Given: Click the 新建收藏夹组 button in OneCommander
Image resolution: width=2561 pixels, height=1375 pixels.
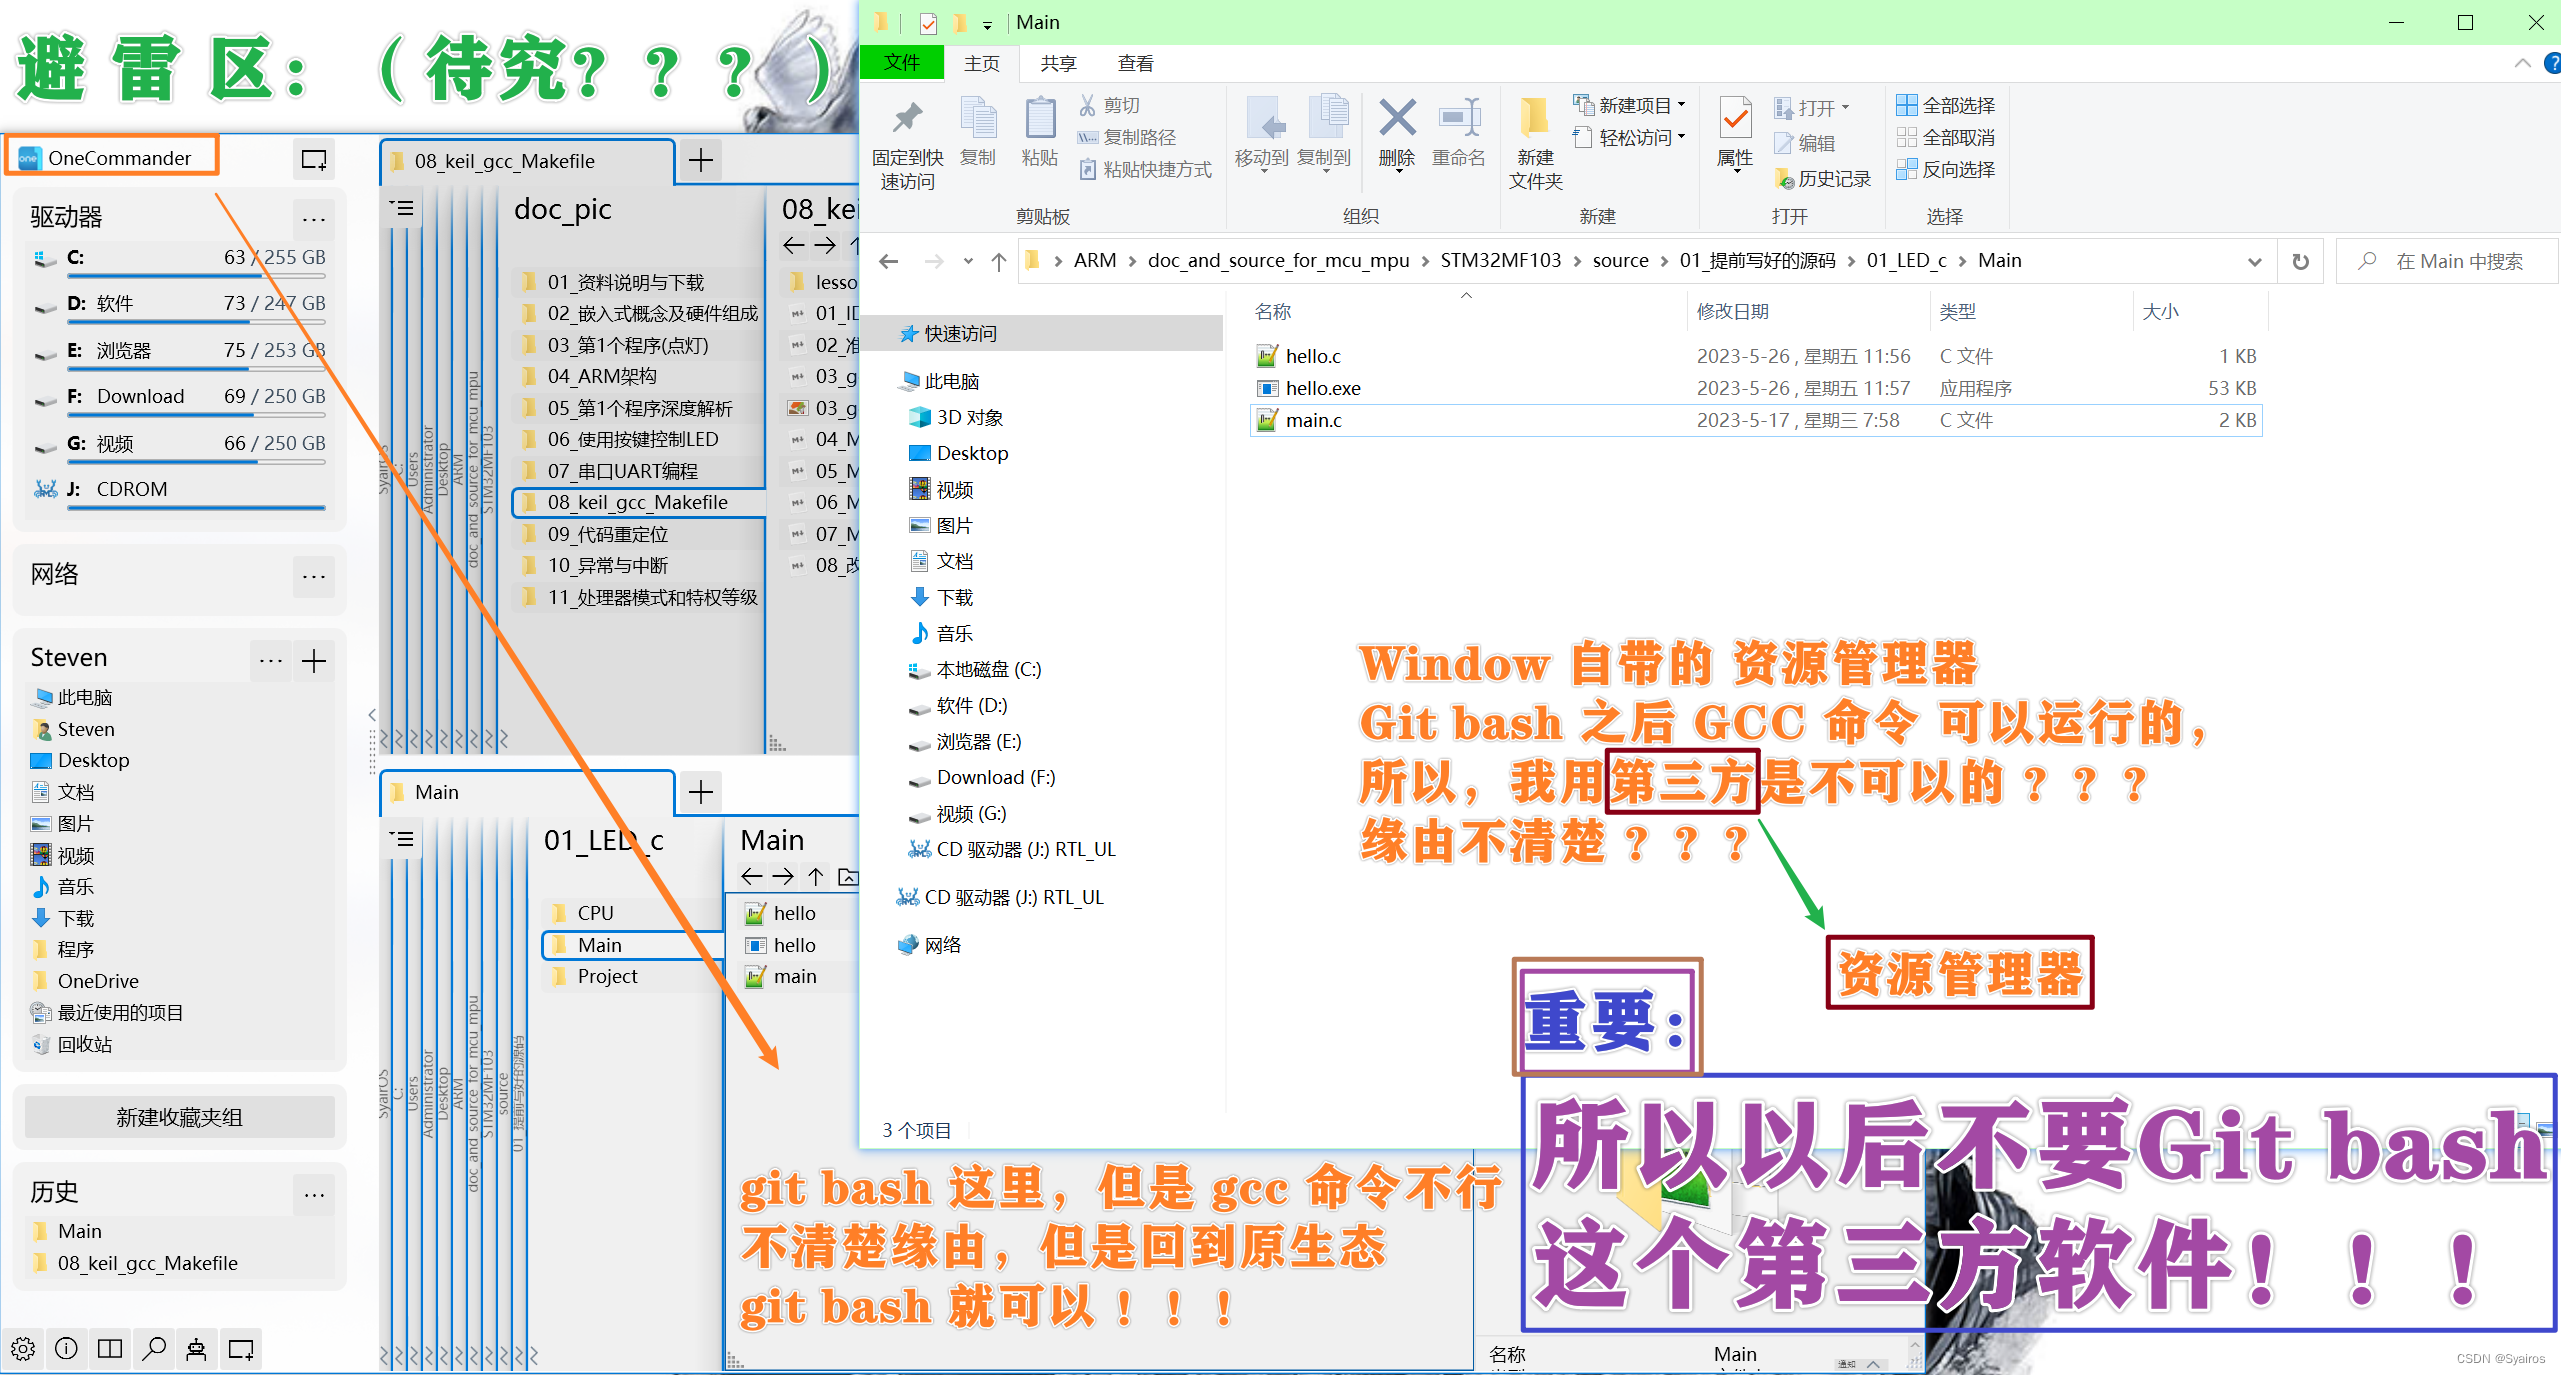Looking at the screenshot, I should [179, 1117].
